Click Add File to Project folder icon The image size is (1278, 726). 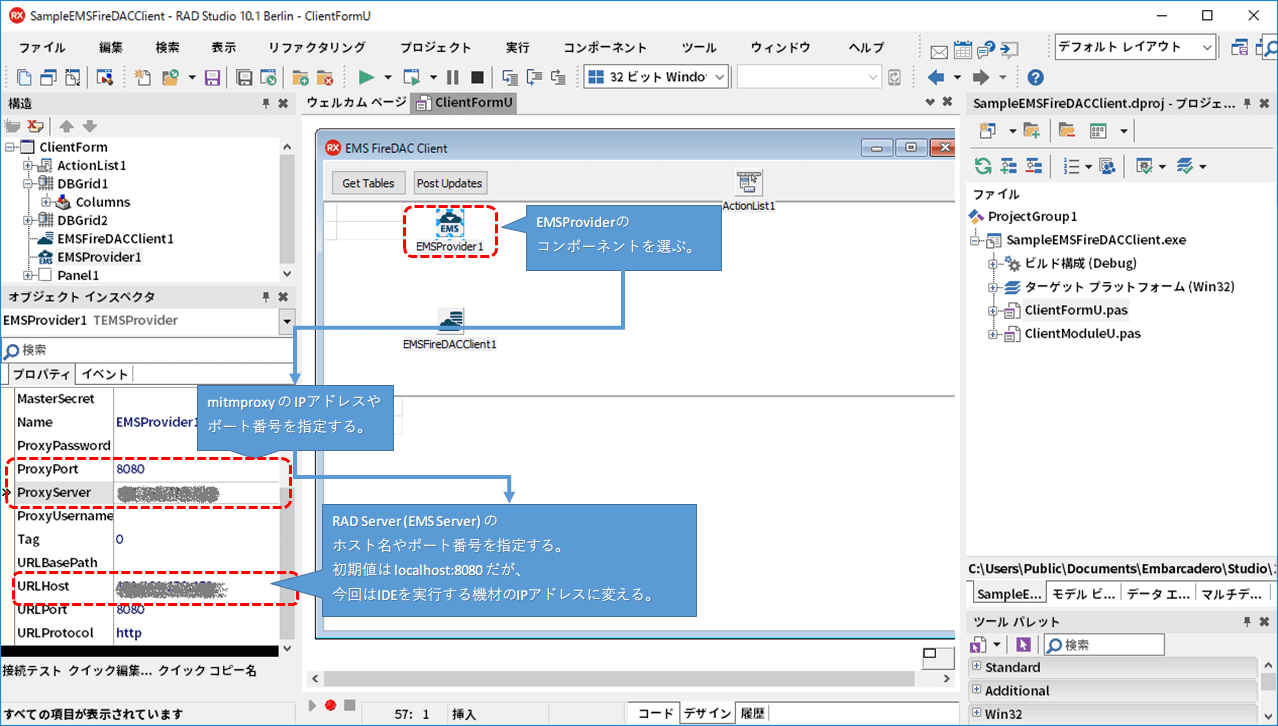tap(300, 77)
